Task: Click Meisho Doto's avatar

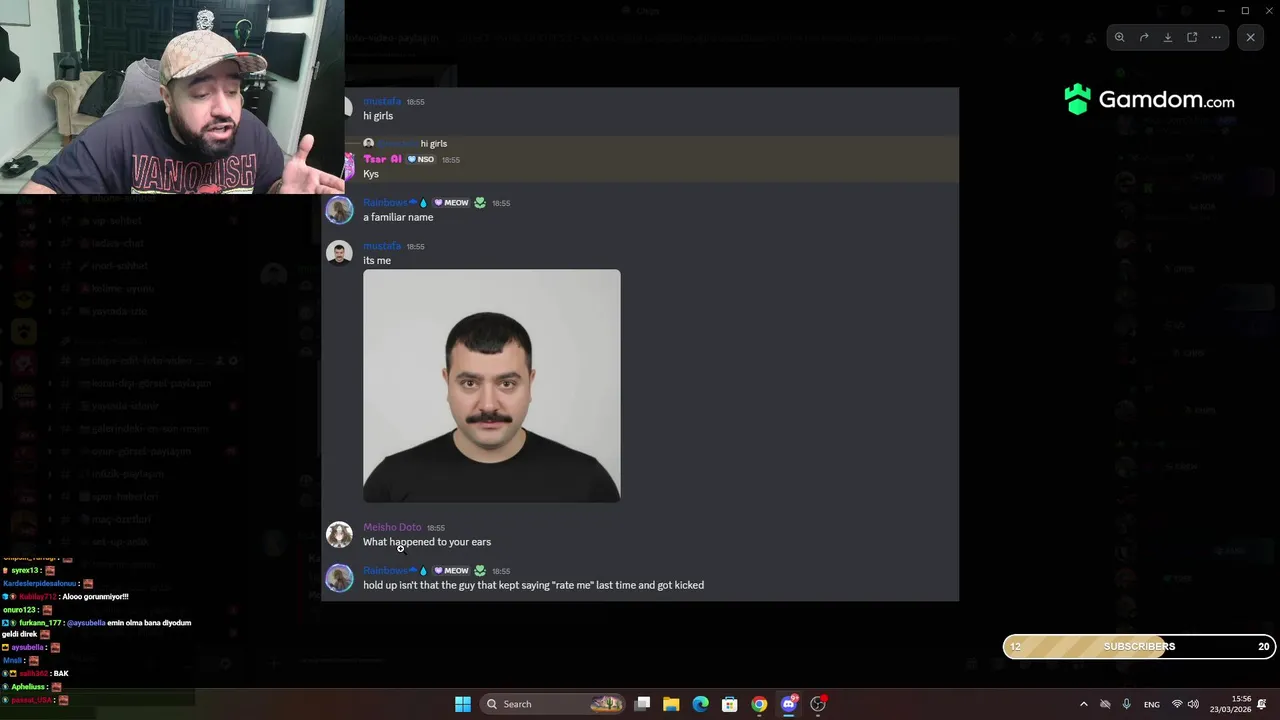Action: click(x=339, y=535)
